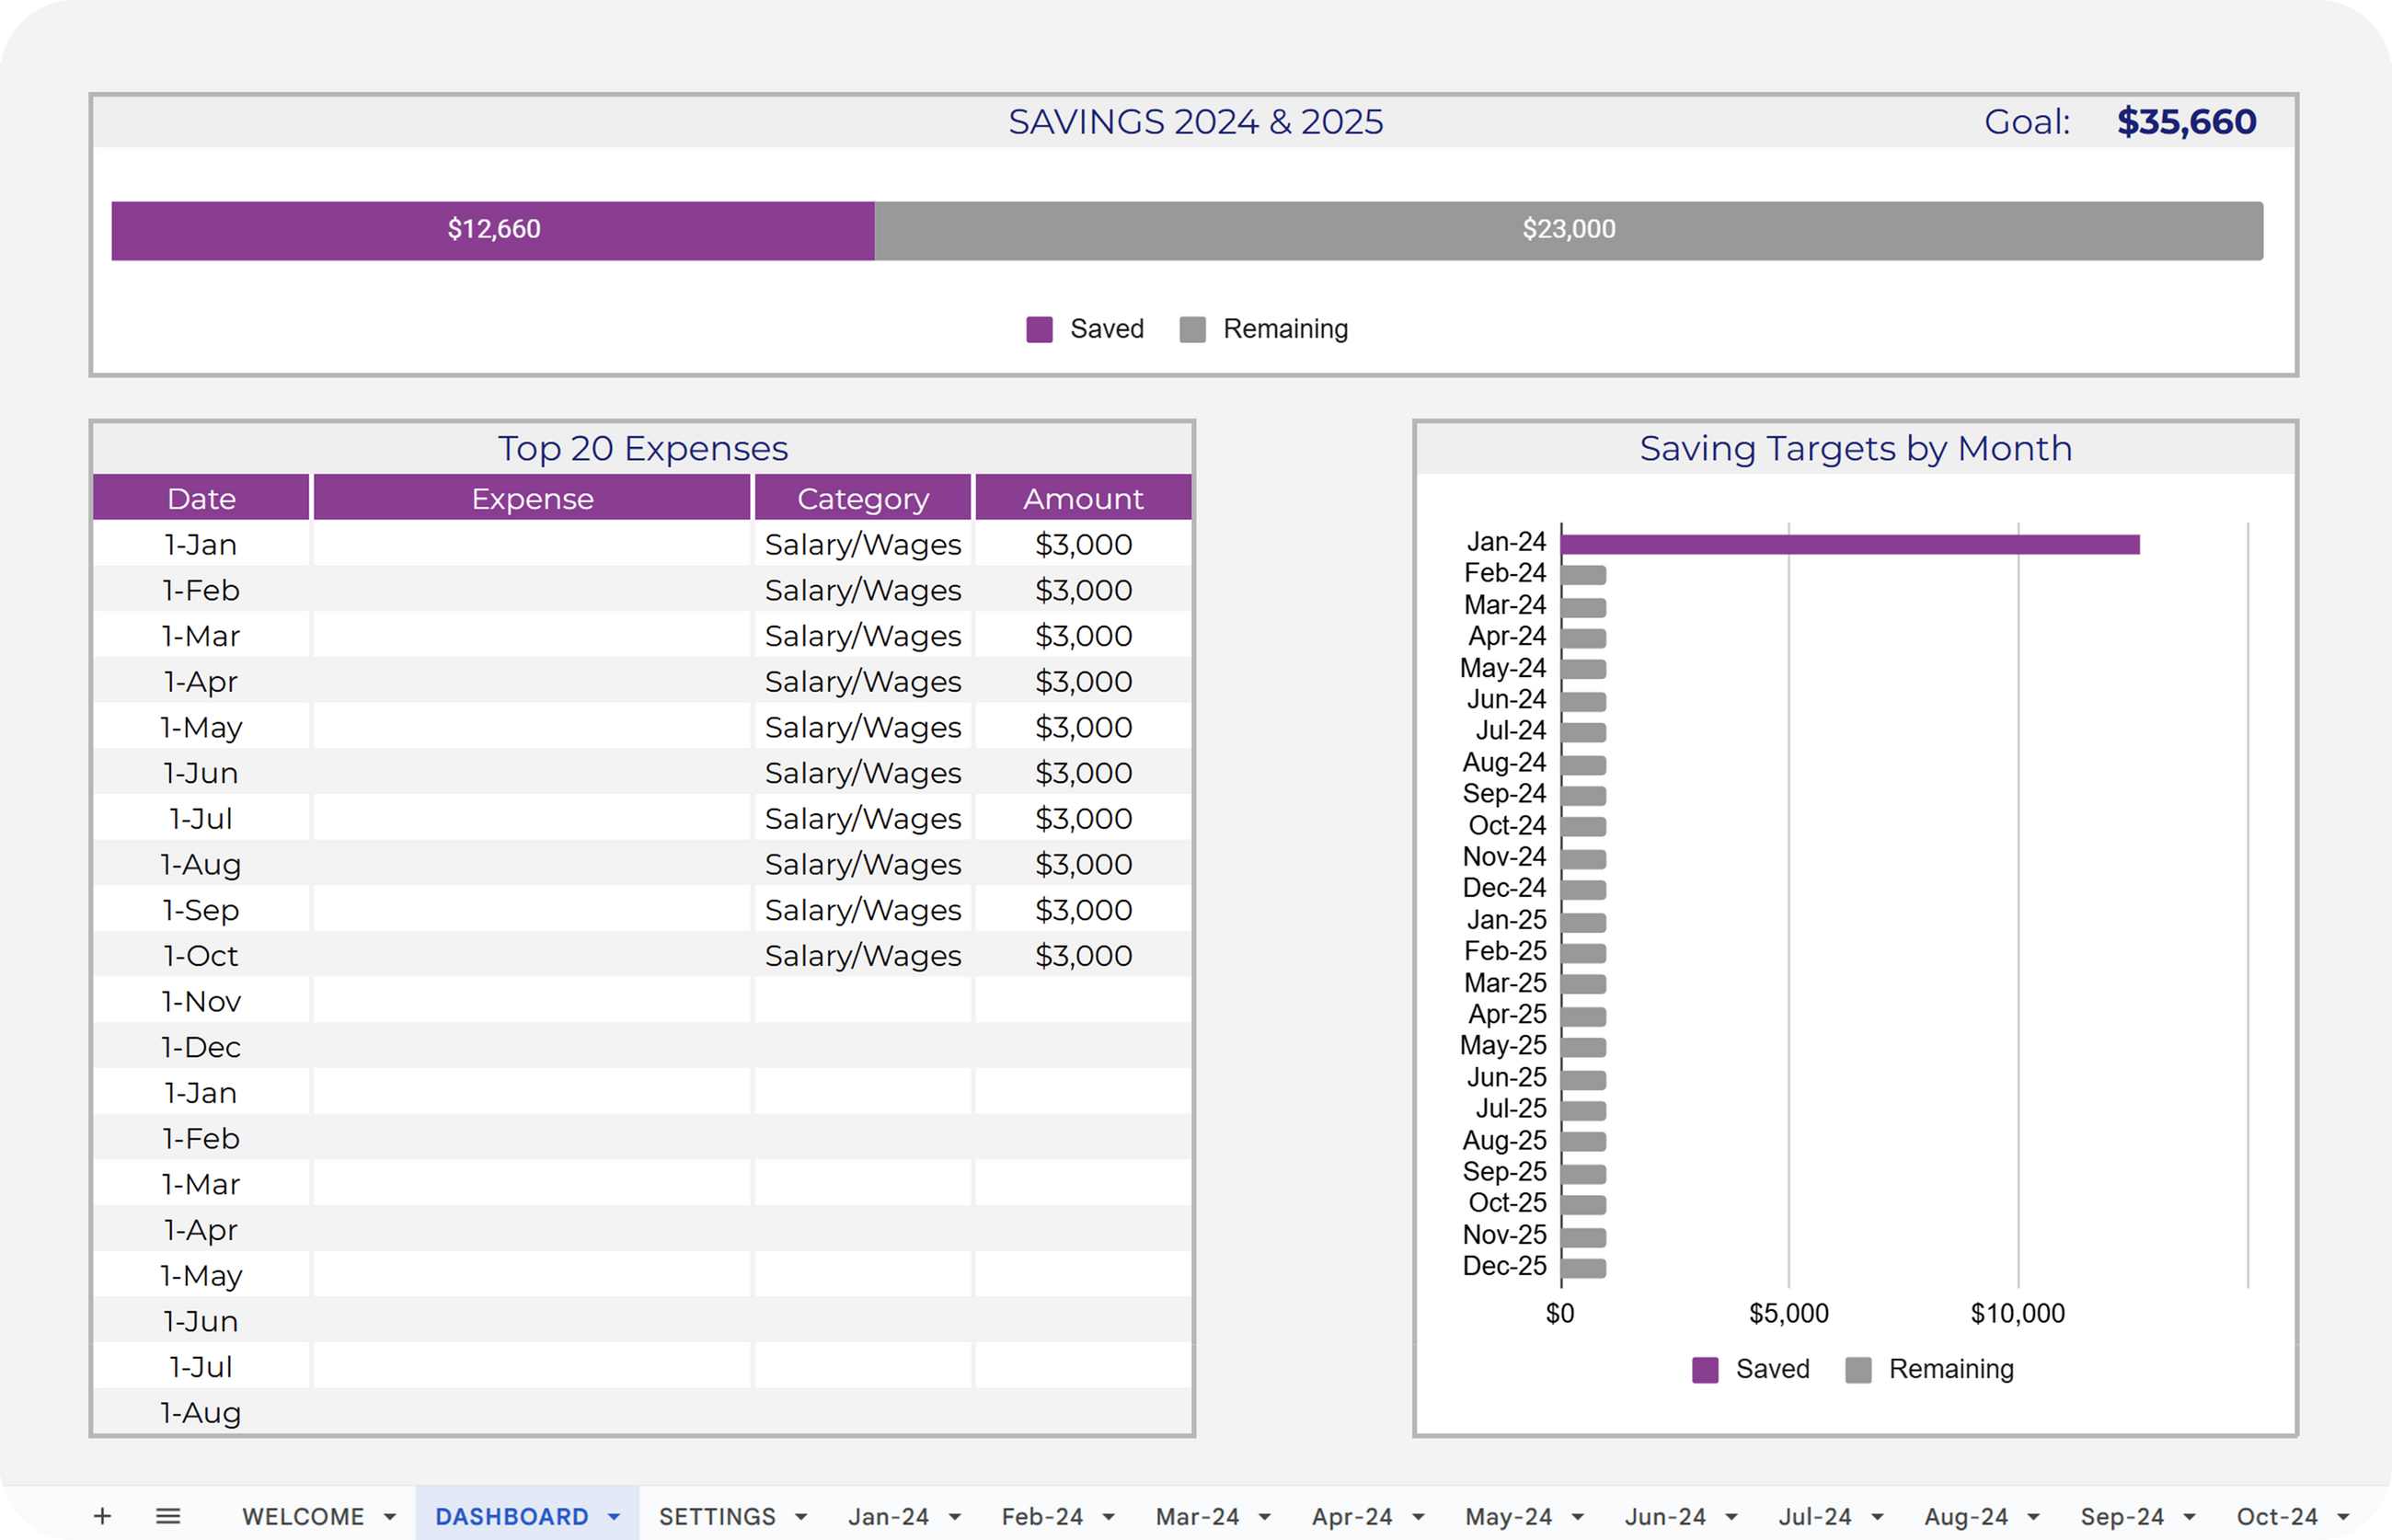The width and height of the screenshot is (2392, 1540).
Task: Click the Jan-24 purple saved bar
Action: [x=1850, y=544]
